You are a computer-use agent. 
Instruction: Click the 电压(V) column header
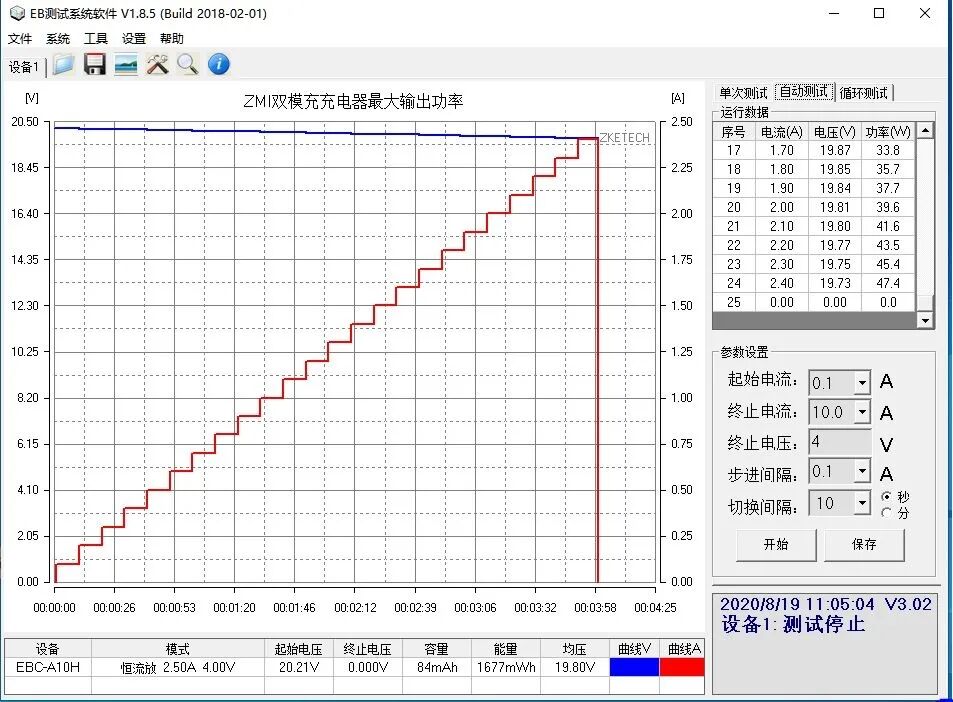tap(834, 132)
